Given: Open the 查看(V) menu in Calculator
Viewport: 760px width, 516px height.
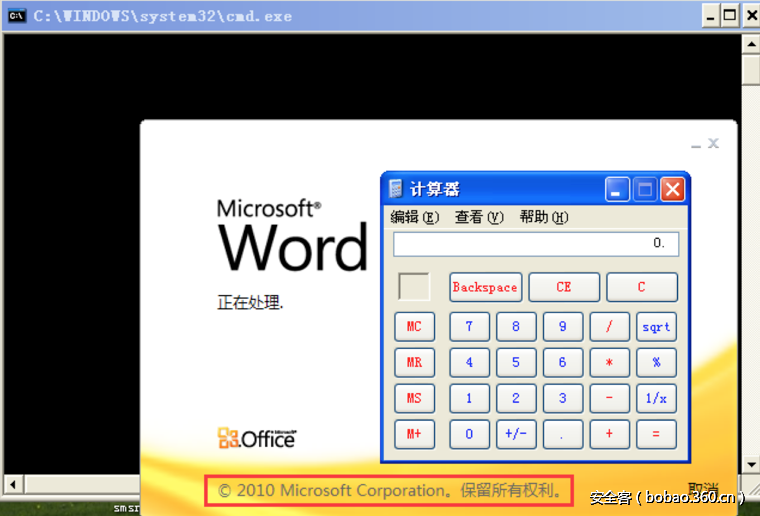Looking at the screenshot, I should click(x=479, y=217).
